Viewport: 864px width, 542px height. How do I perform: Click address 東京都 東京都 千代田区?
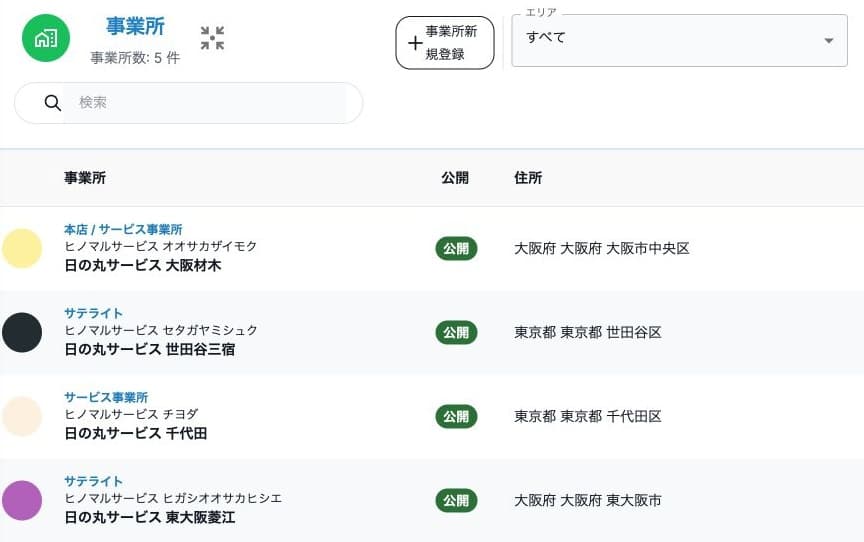pos(587,416)
